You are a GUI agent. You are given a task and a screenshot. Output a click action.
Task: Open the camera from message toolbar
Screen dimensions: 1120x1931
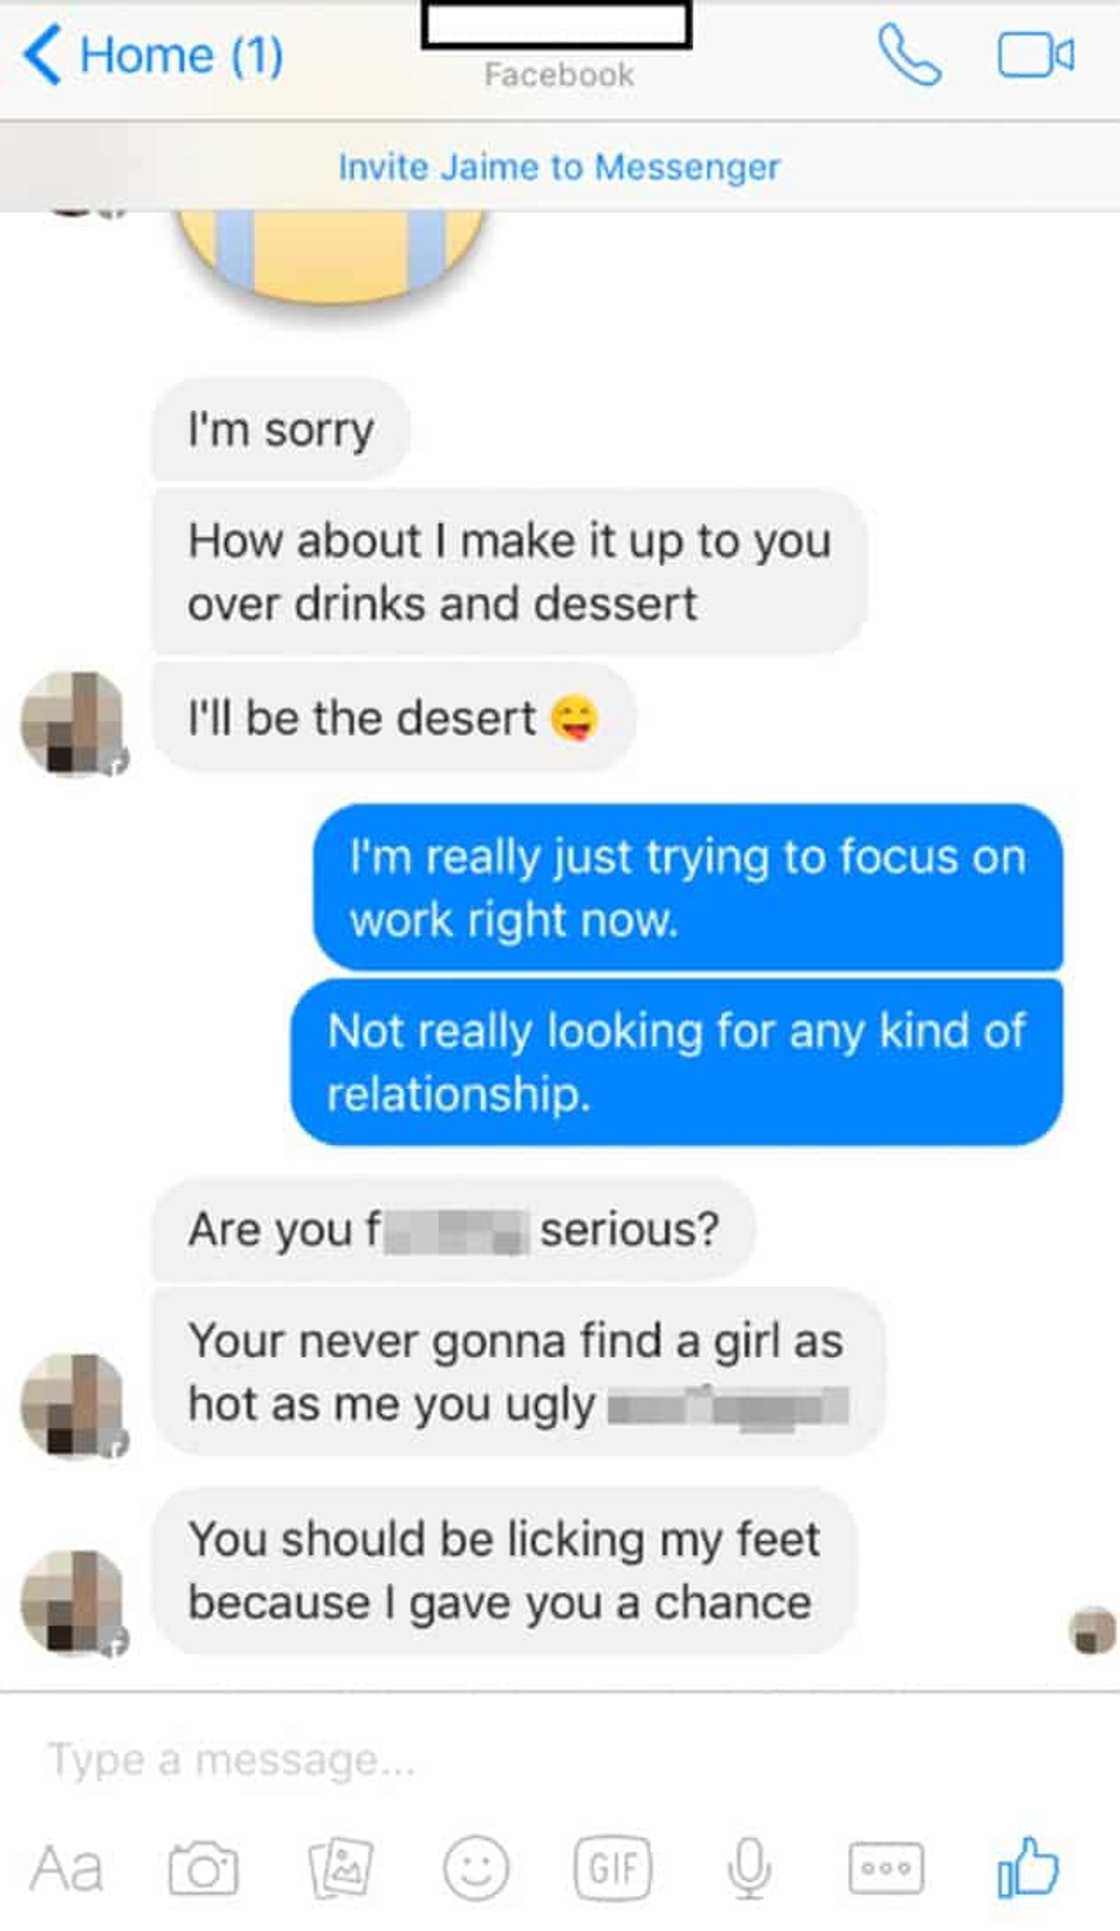203,1868
